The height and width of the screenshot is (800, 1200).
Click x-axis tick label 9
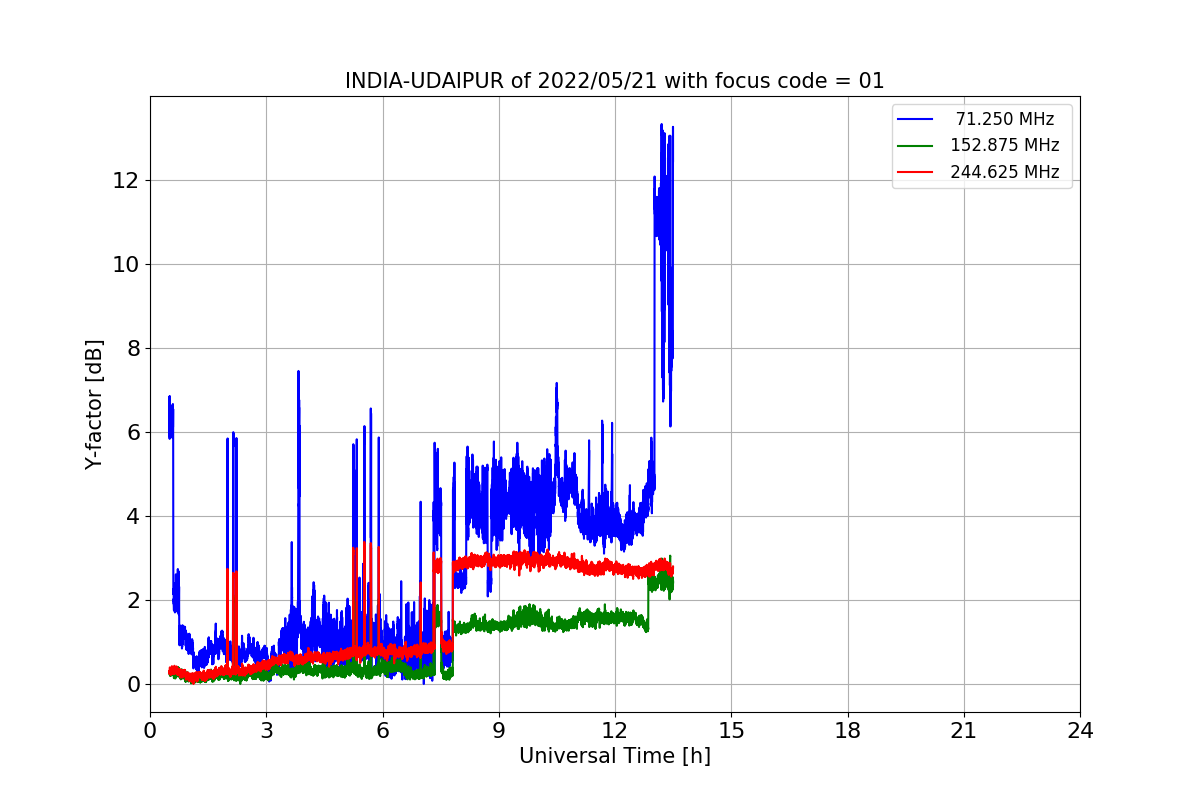[x=499, y=731]
